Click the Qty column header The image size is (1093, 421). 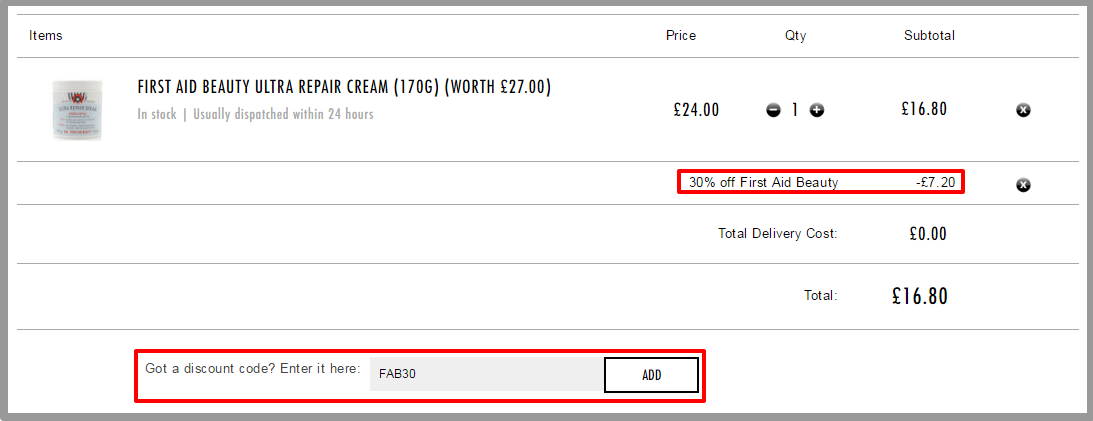tap(795, 36)
